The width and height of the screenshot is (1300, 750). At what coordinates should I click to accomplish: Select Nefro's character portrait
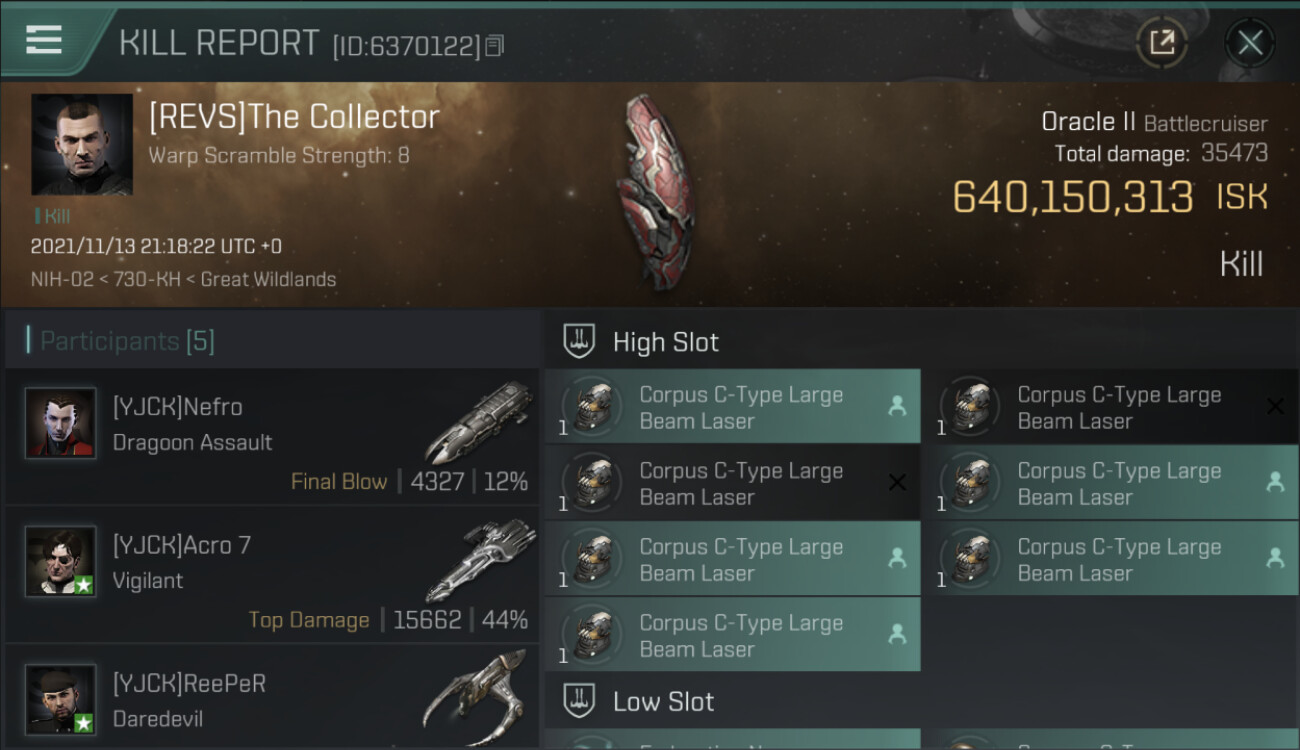click(61, 424)
